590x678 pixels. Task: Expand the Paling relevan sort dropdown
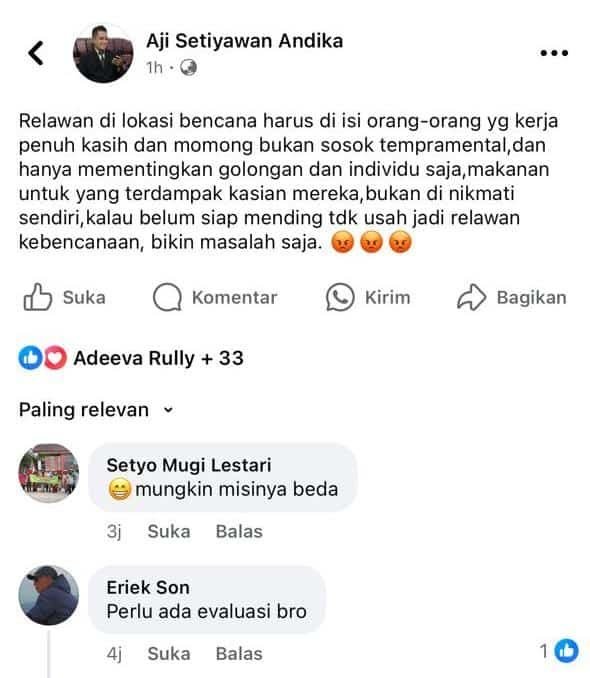pos(96,409)
